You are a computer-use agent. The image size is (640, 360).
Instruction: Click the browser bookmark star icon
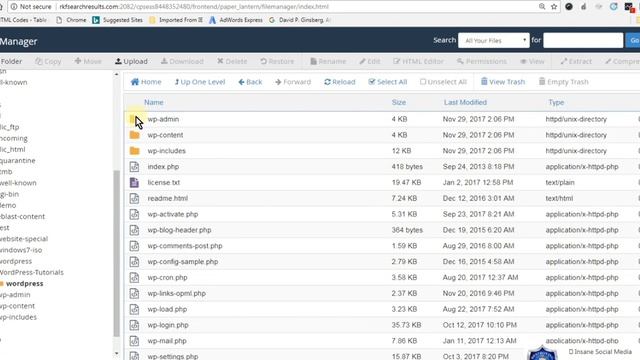[554, 7]
